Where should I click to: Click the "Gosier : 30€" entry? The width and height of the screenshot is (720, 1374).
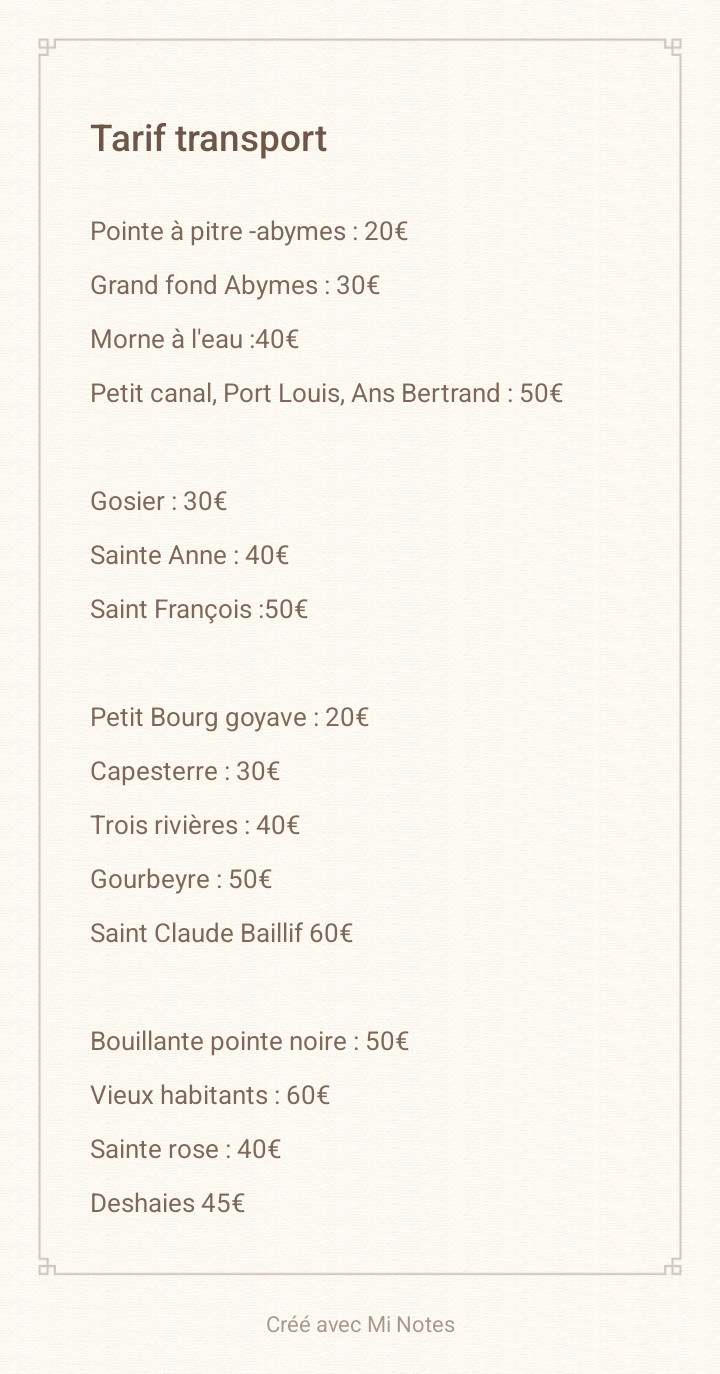pyautogui.click(x=159, y=502)
